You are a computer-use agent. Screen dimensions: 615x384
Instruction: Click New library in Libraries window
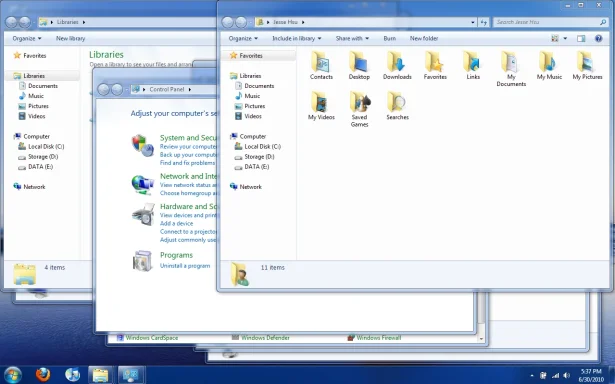[x=70, y=38]
